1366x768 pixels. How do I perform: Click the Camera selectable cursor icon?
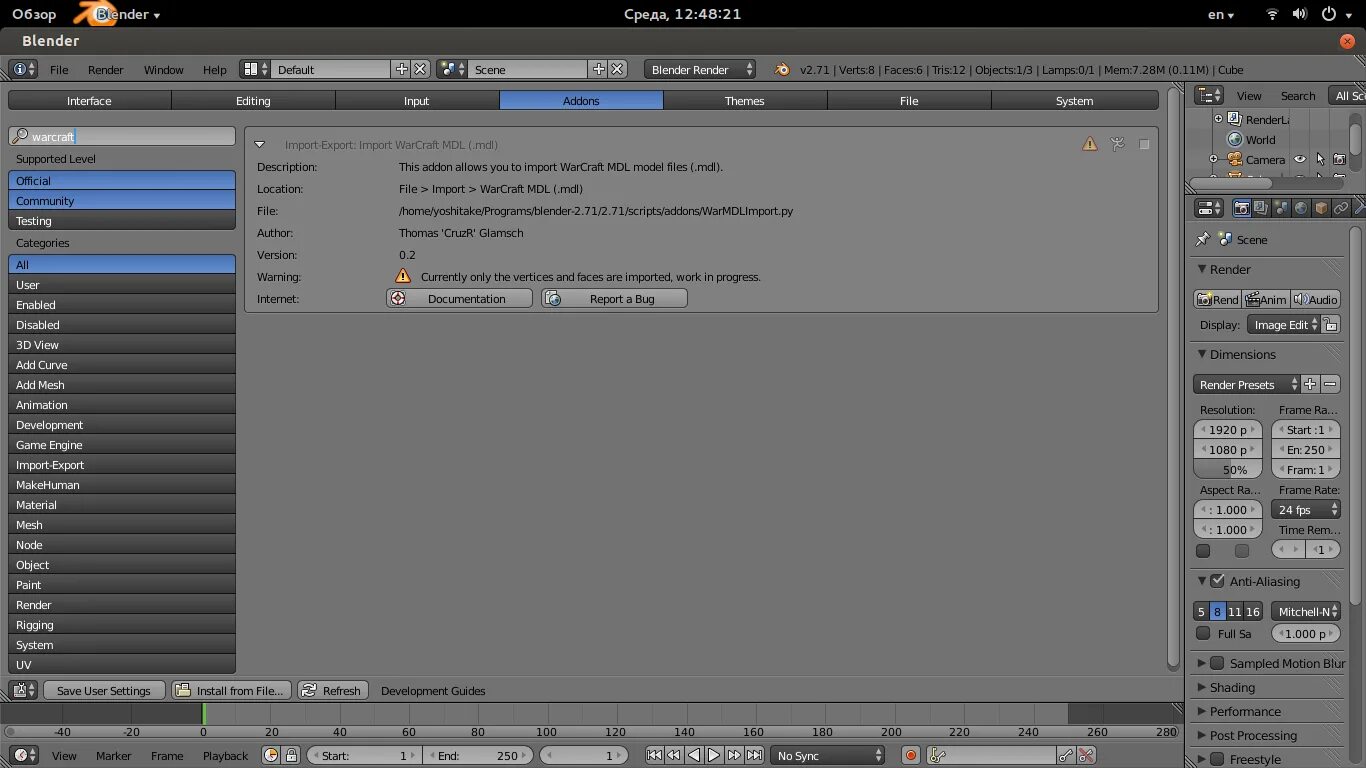coord(1320,159)
